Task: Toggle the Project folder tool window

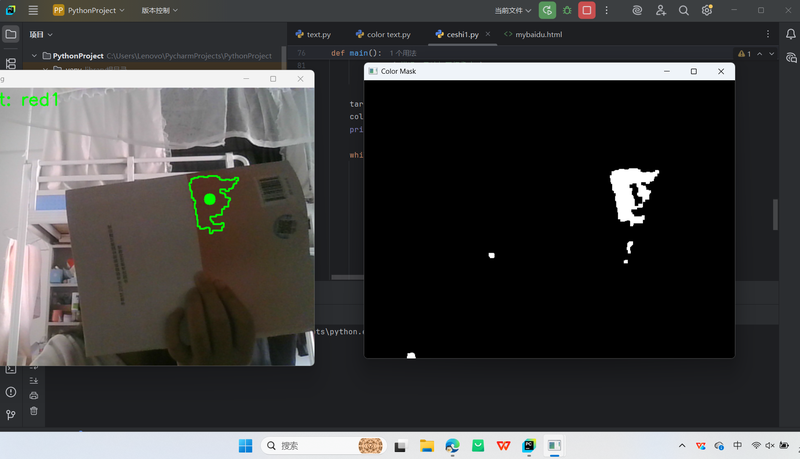Action: pyautogui.click(x=11, y=34)
